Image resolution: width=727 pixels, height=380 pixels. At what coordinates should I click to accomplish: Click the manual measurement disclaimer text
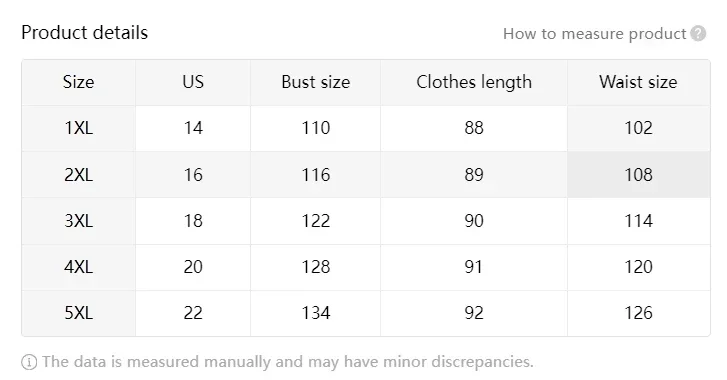point(288,361)
